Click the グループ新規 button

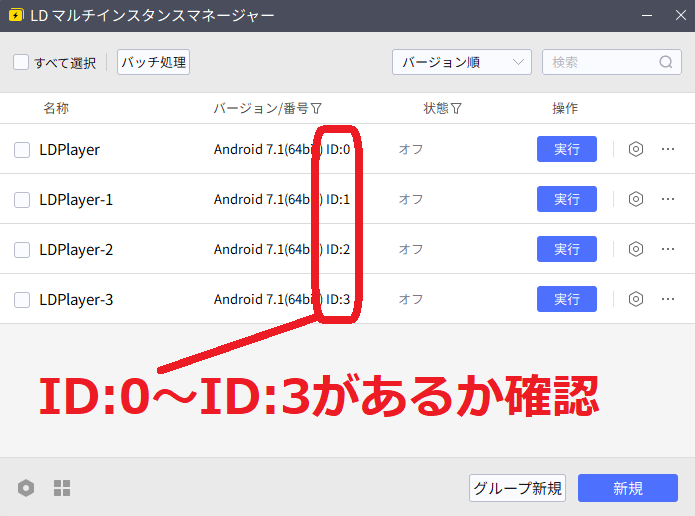point(517,488)
